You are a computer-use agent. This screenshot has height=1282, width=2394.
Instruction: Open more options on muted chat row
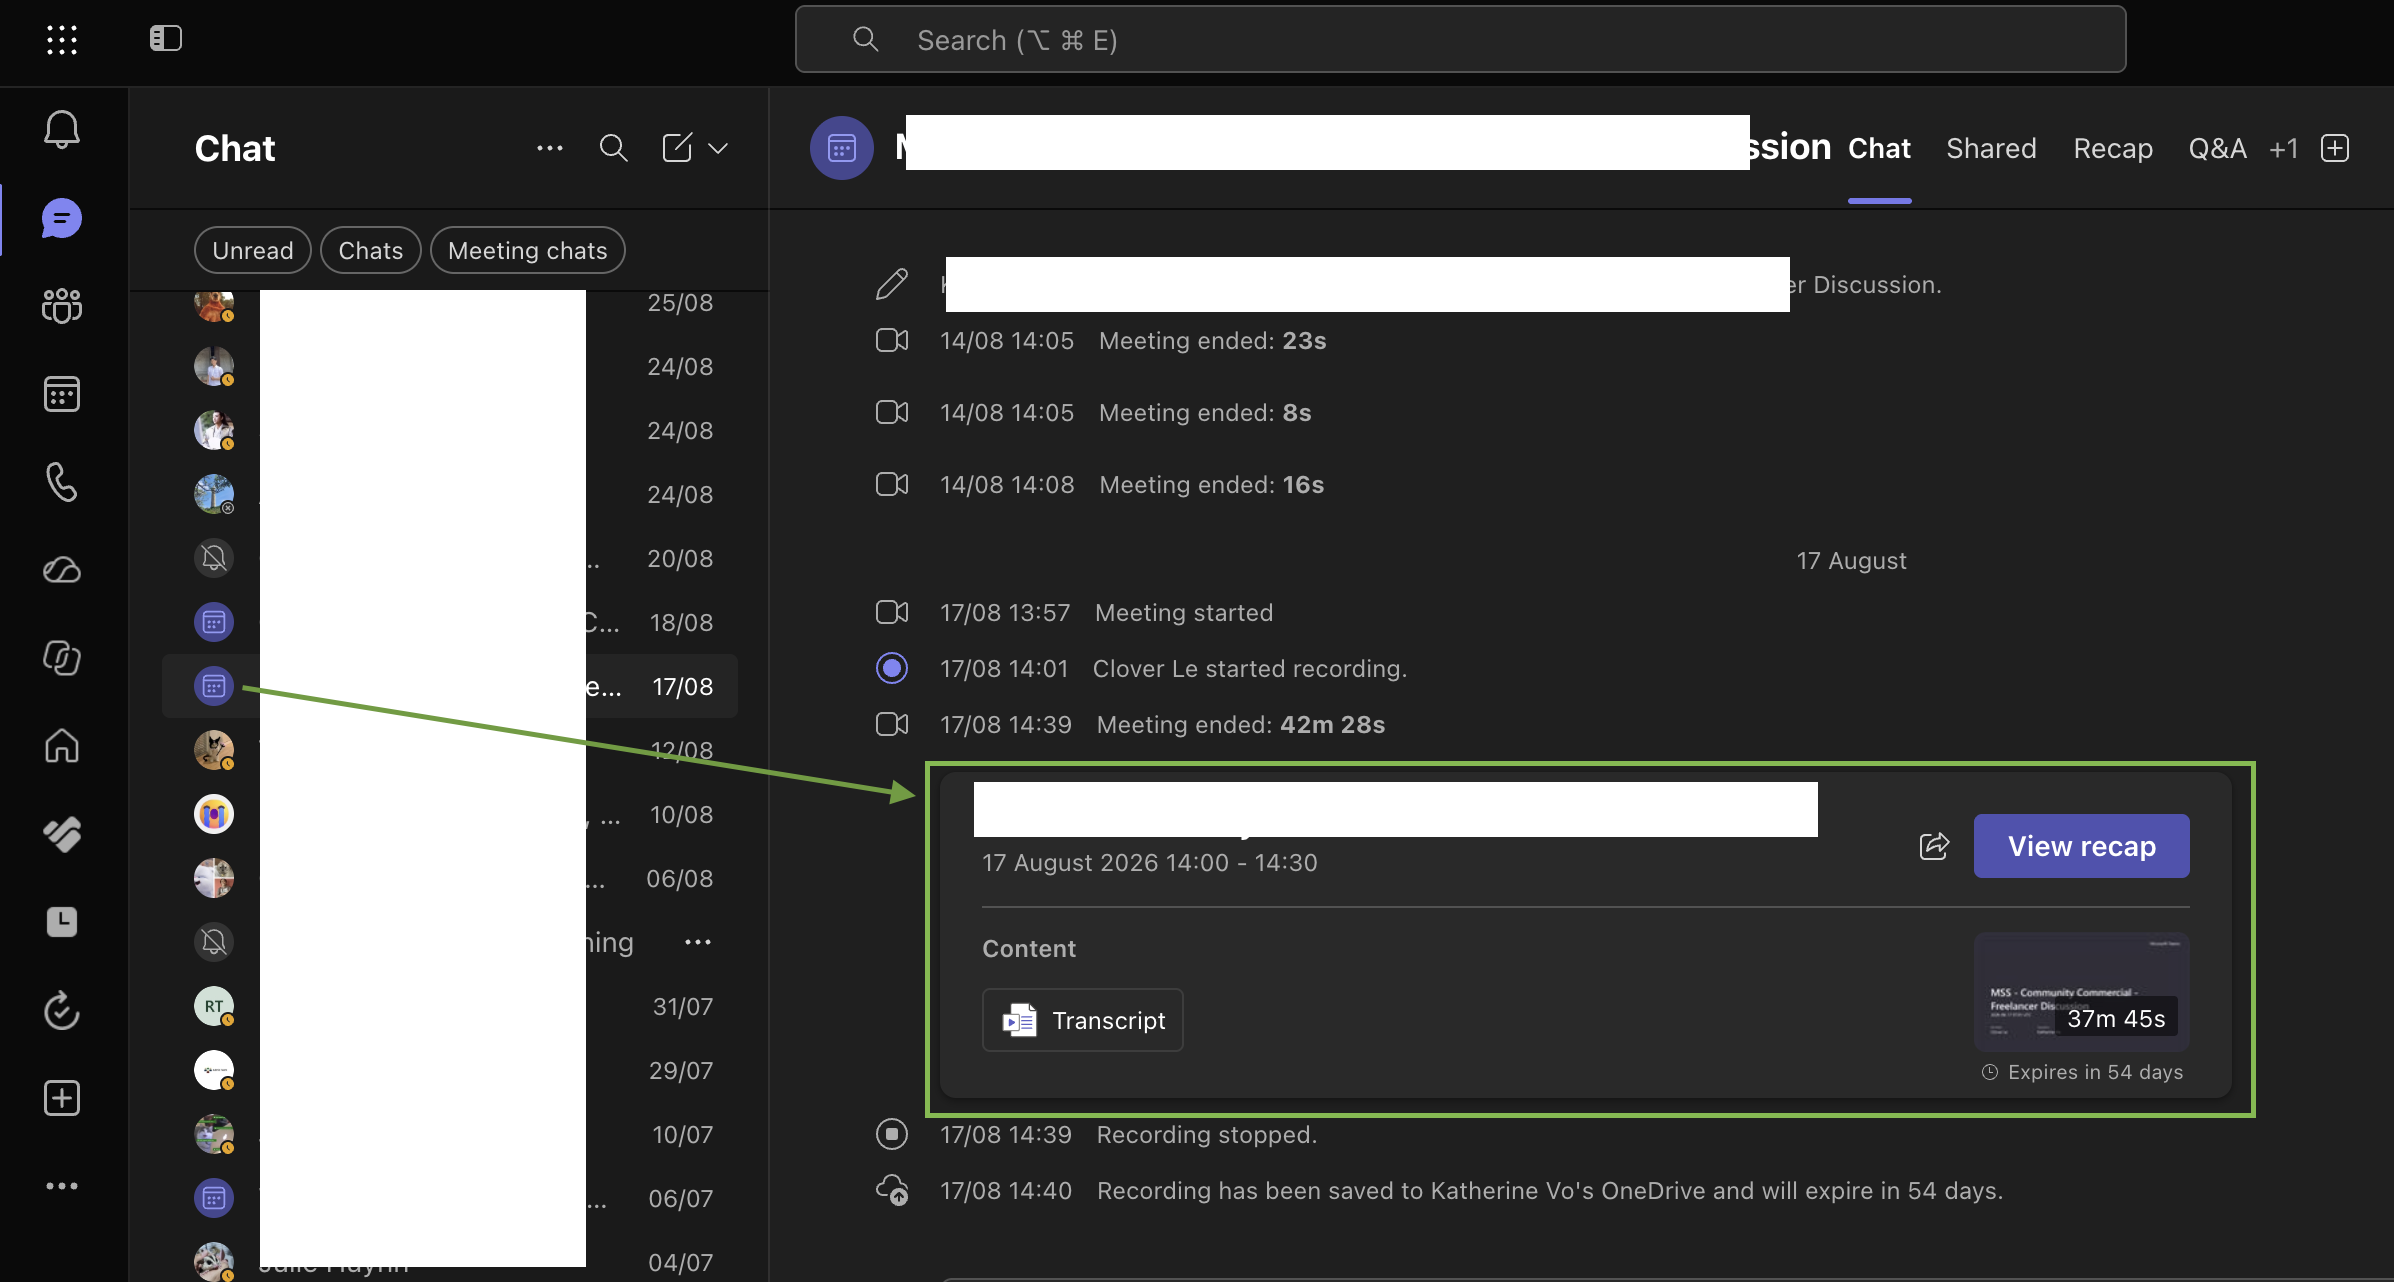(x=698, y=942)
